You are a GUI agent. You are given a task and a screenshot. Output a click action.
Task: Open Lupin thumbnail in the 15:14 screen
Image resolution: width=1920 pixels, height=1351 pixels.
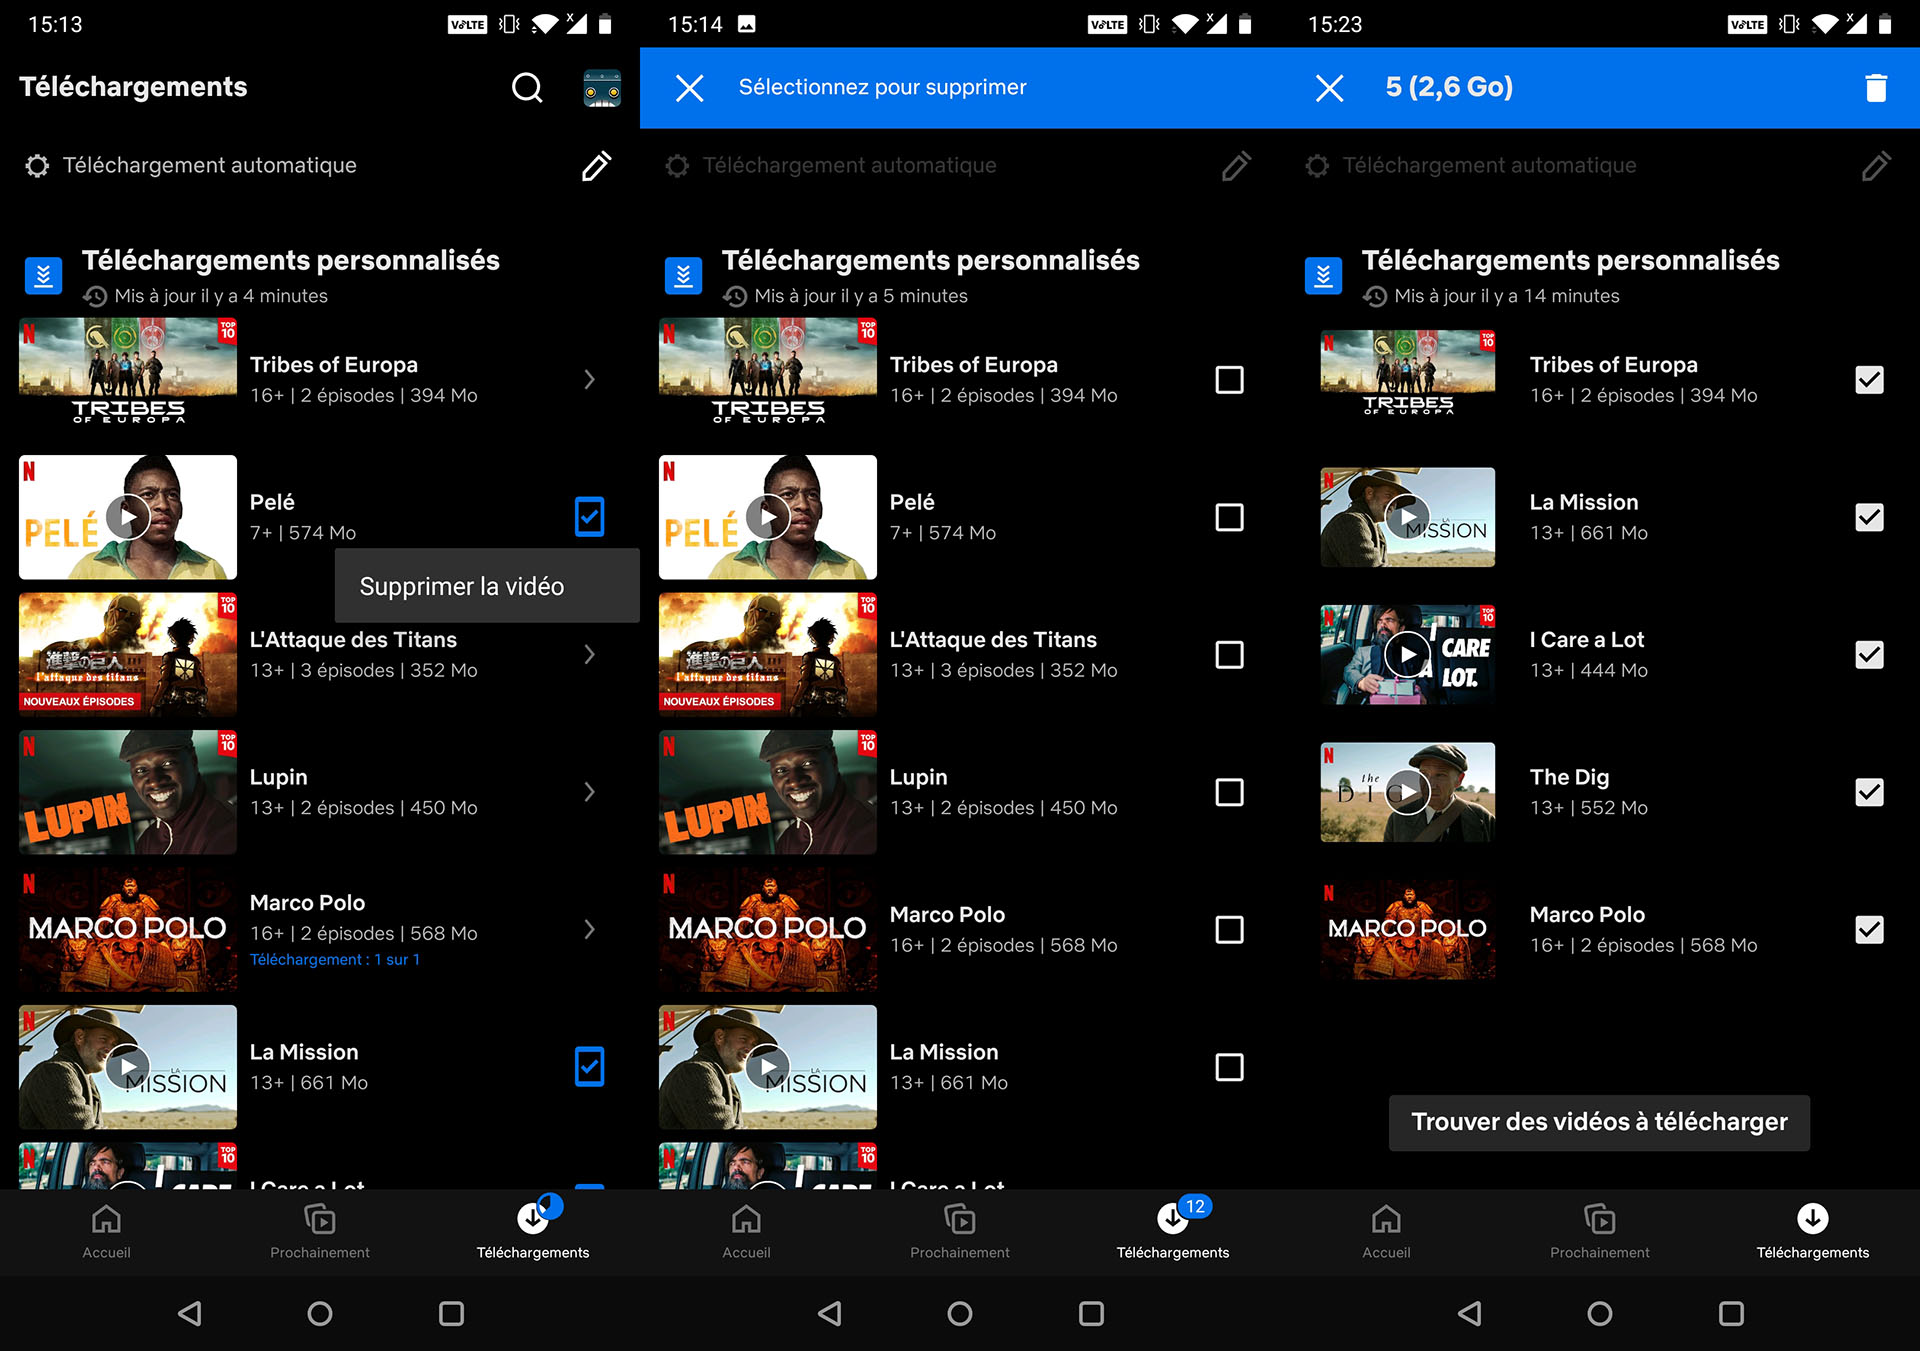(768, 792)
